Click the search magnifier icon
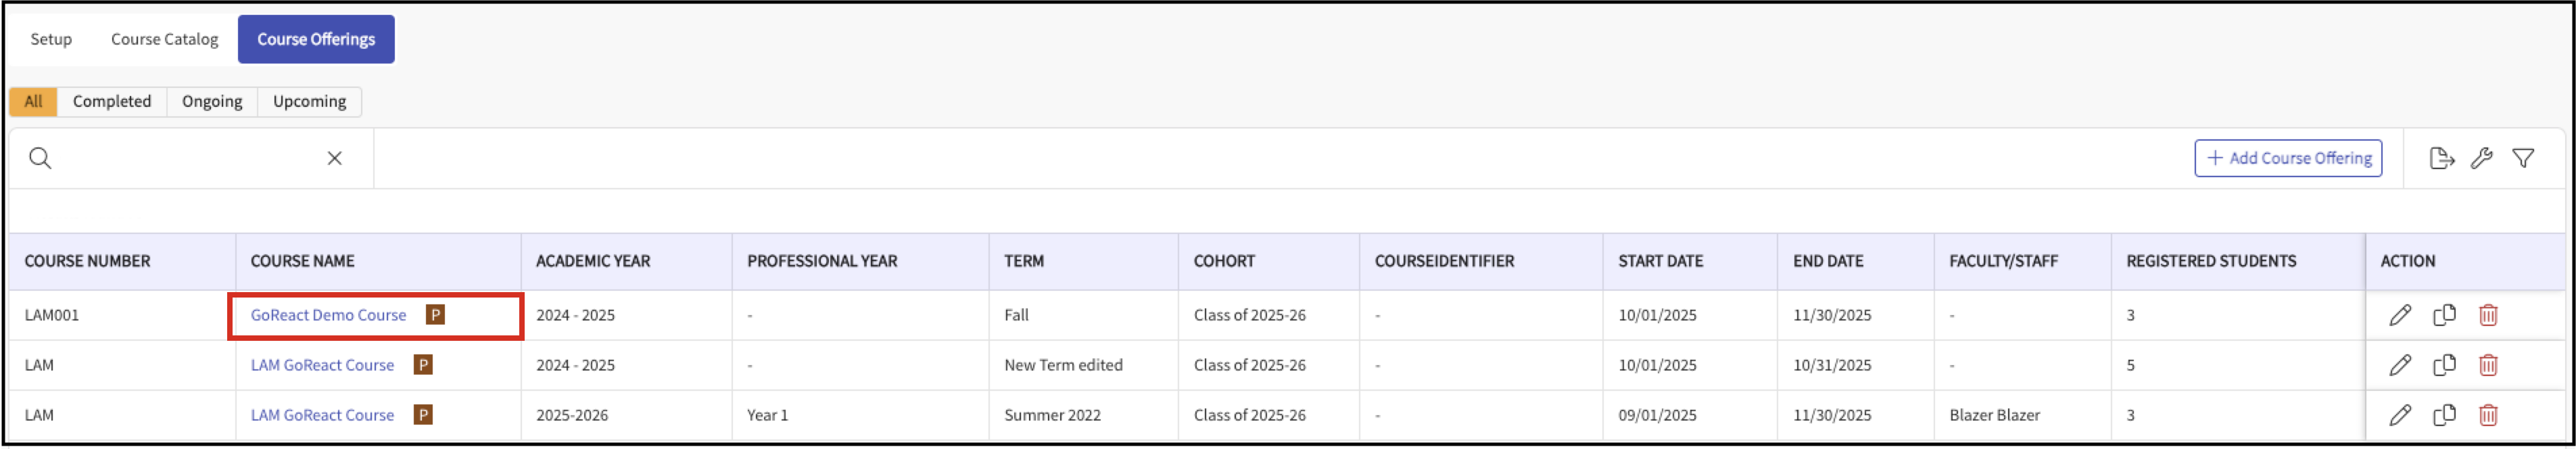 click(40, 158)
